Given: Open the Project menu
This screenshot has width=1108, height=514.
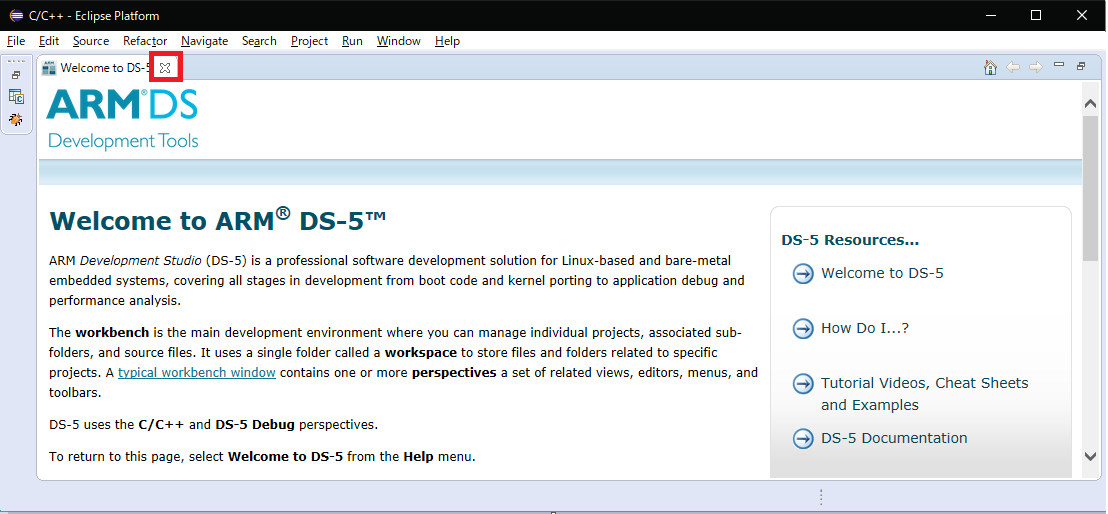Looking at the screenshot, I should pos(310,41).
